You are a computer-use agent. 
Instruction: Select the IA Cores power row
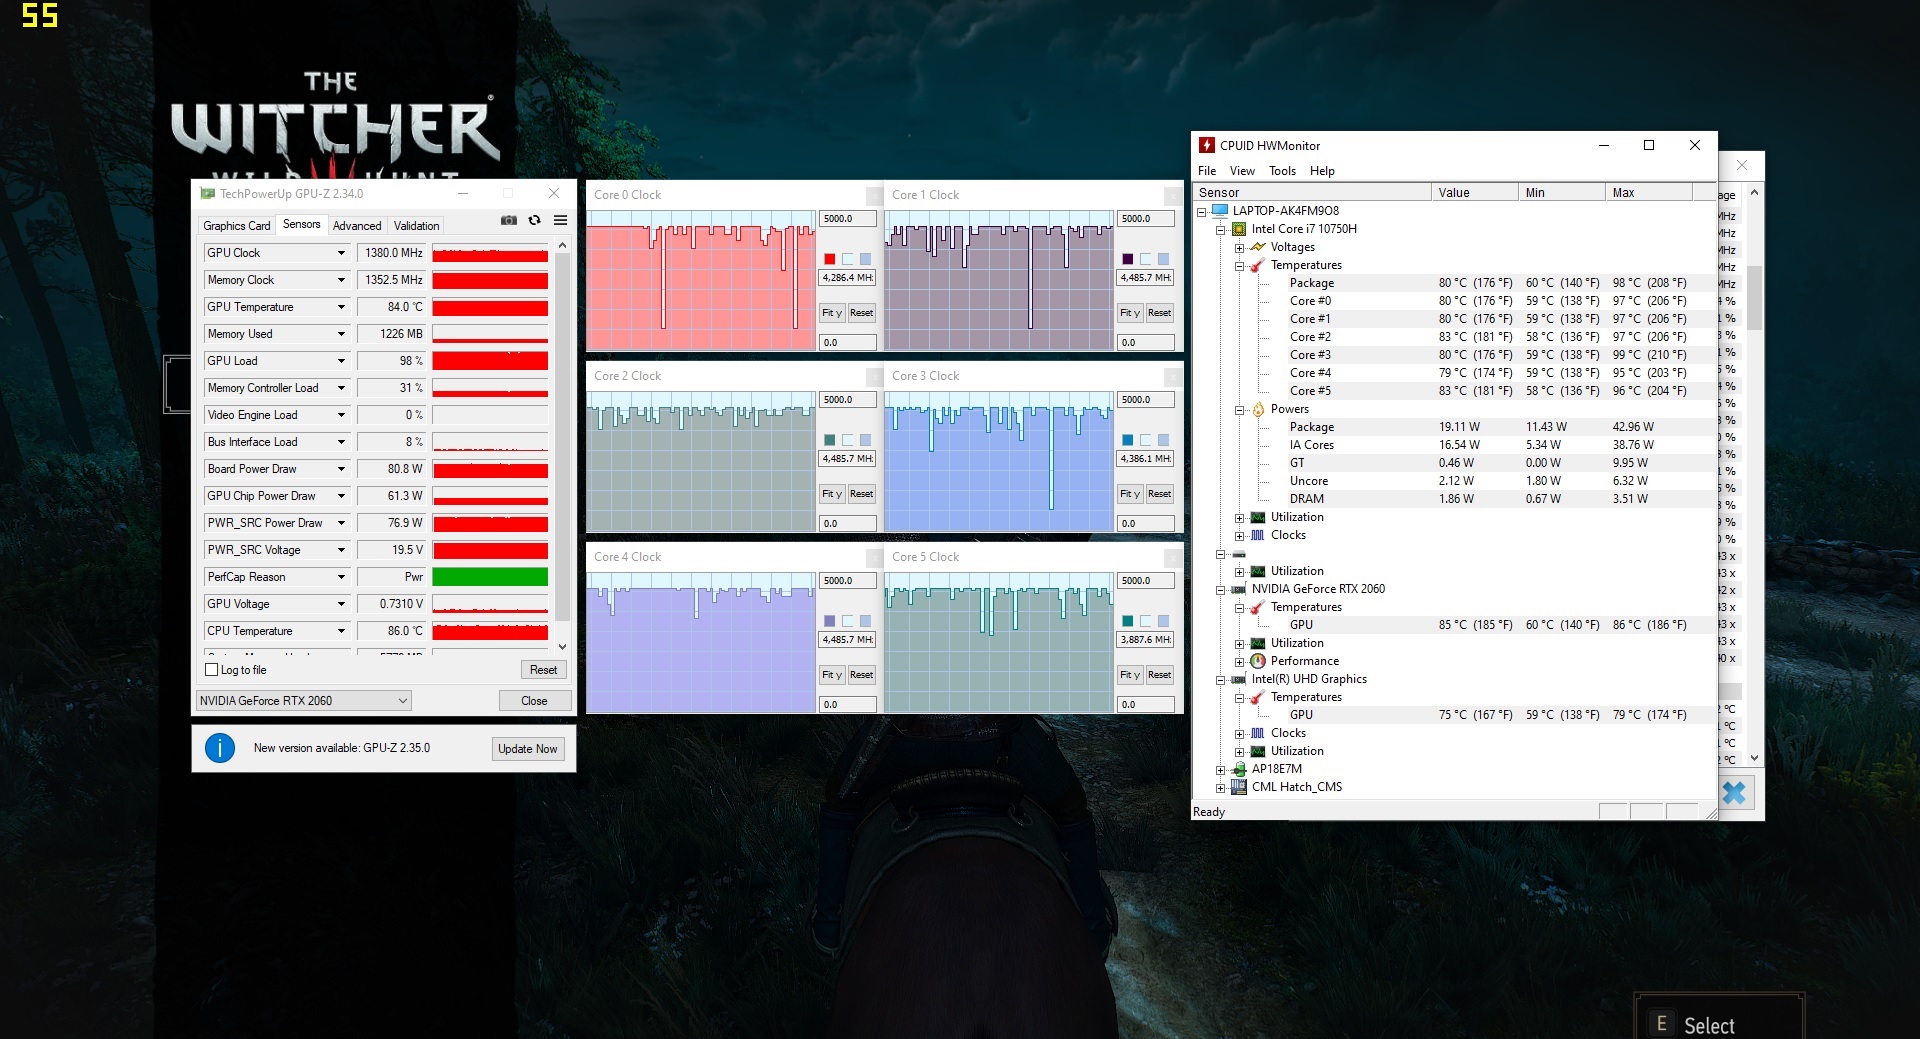1453,445
